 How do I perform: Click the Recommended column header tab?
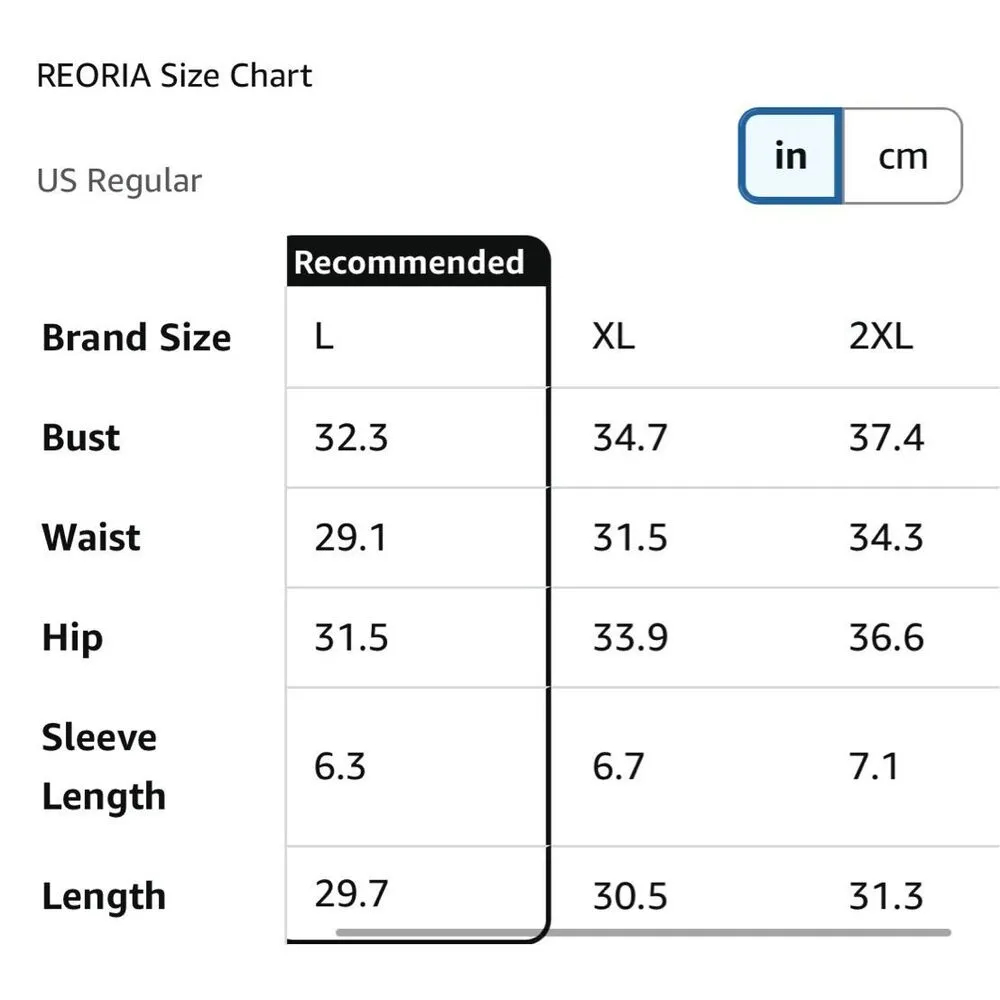click(409, 262)
